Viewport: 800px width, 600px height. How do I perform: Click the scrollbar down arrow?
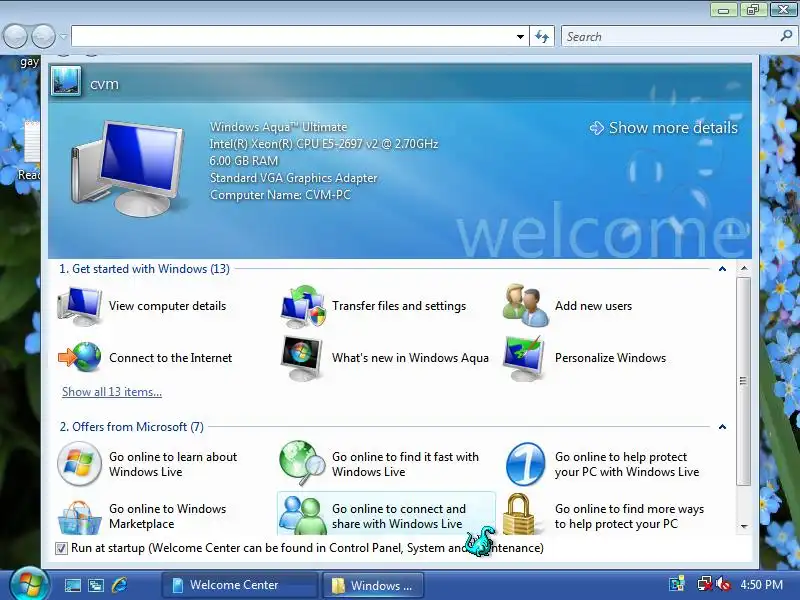(x=744, y=526)
